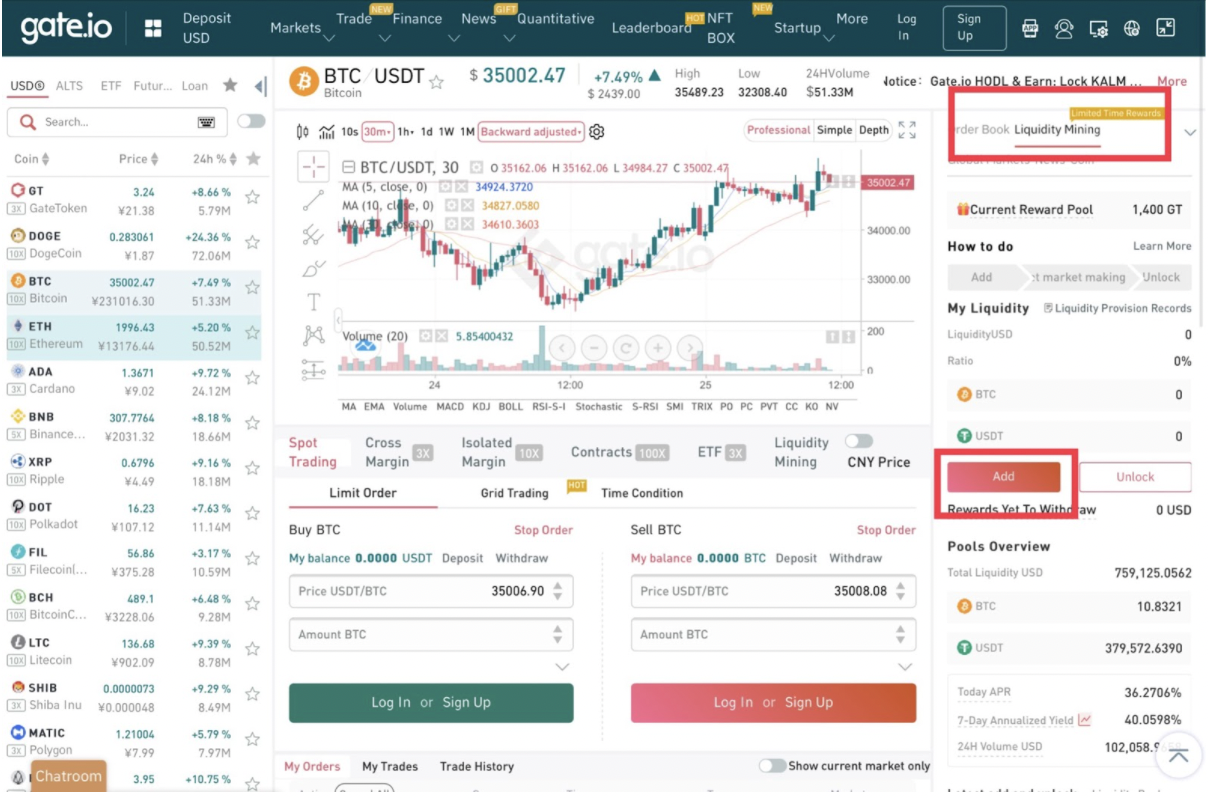
Task: Enable the CNY Price toggle
Action: (859, 441)
